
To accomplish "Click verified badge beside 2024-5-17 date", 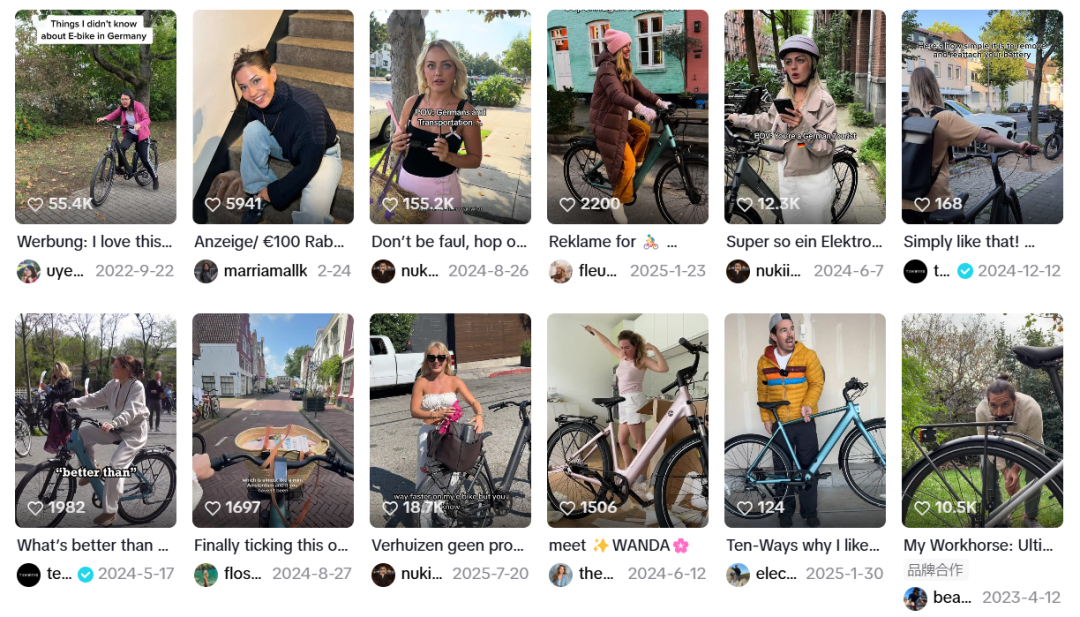I will pos(85,574).
